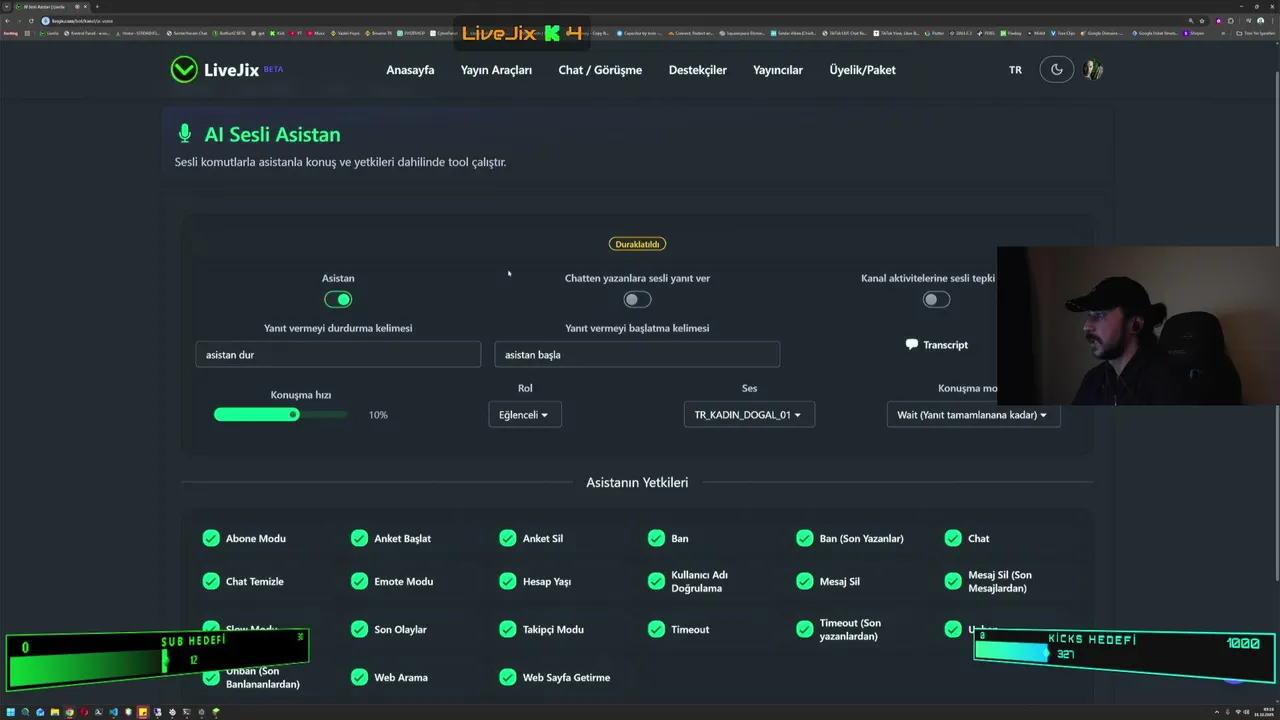Open Chrome from the taskbar

[70, 712]
